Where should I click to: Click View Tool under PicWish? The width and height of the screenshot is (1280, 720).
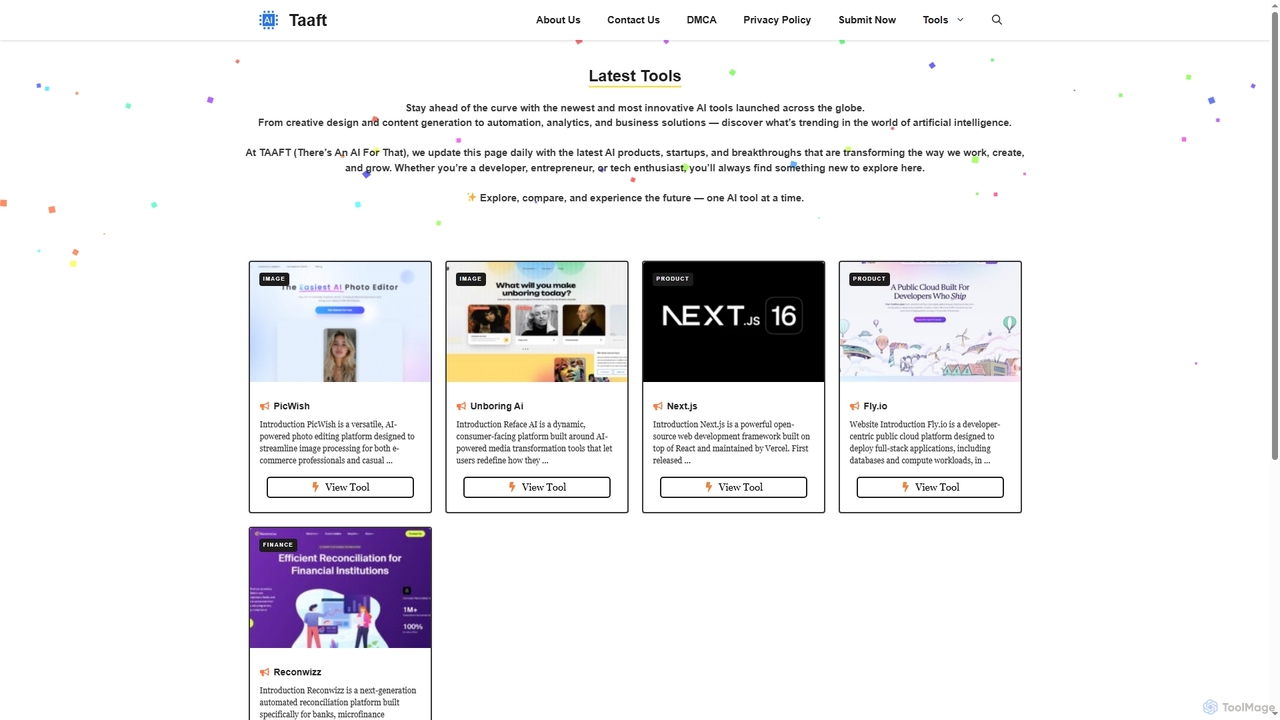pos(340,487)
